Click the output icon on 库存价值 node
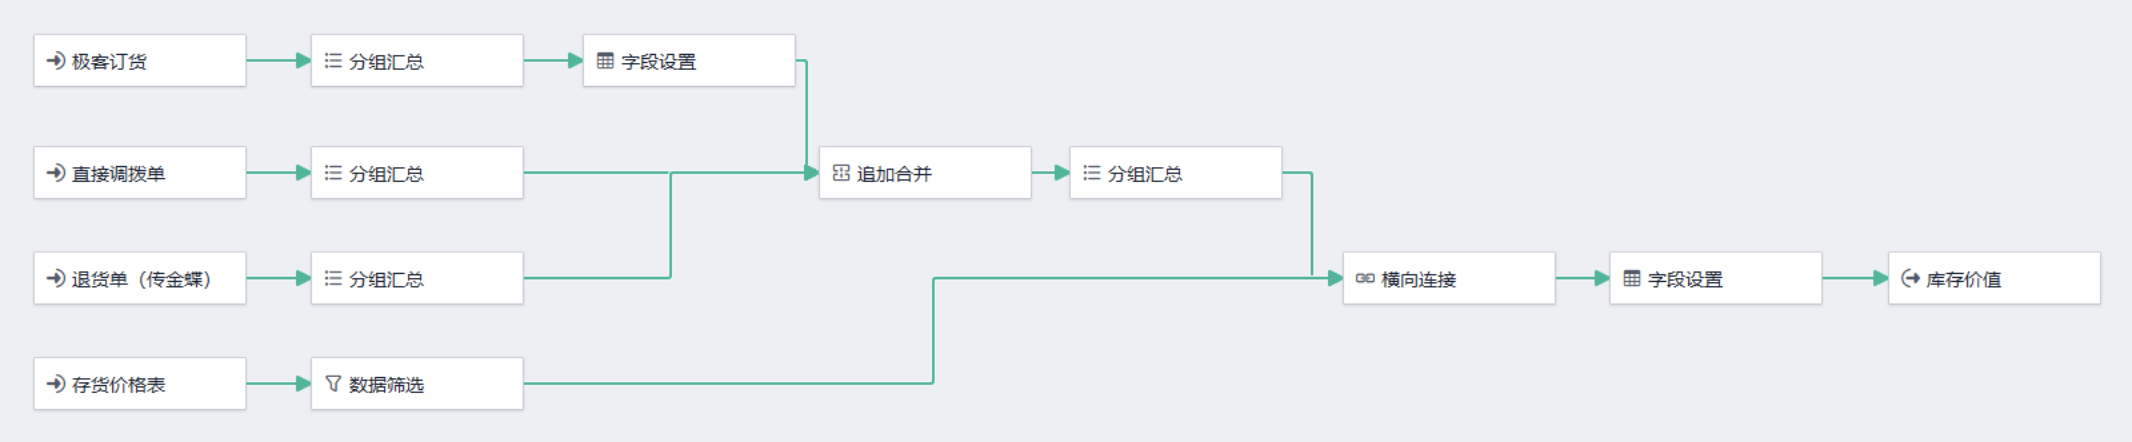The height and width of the screenshot is (442, 2132). [x=1910, y=279]
